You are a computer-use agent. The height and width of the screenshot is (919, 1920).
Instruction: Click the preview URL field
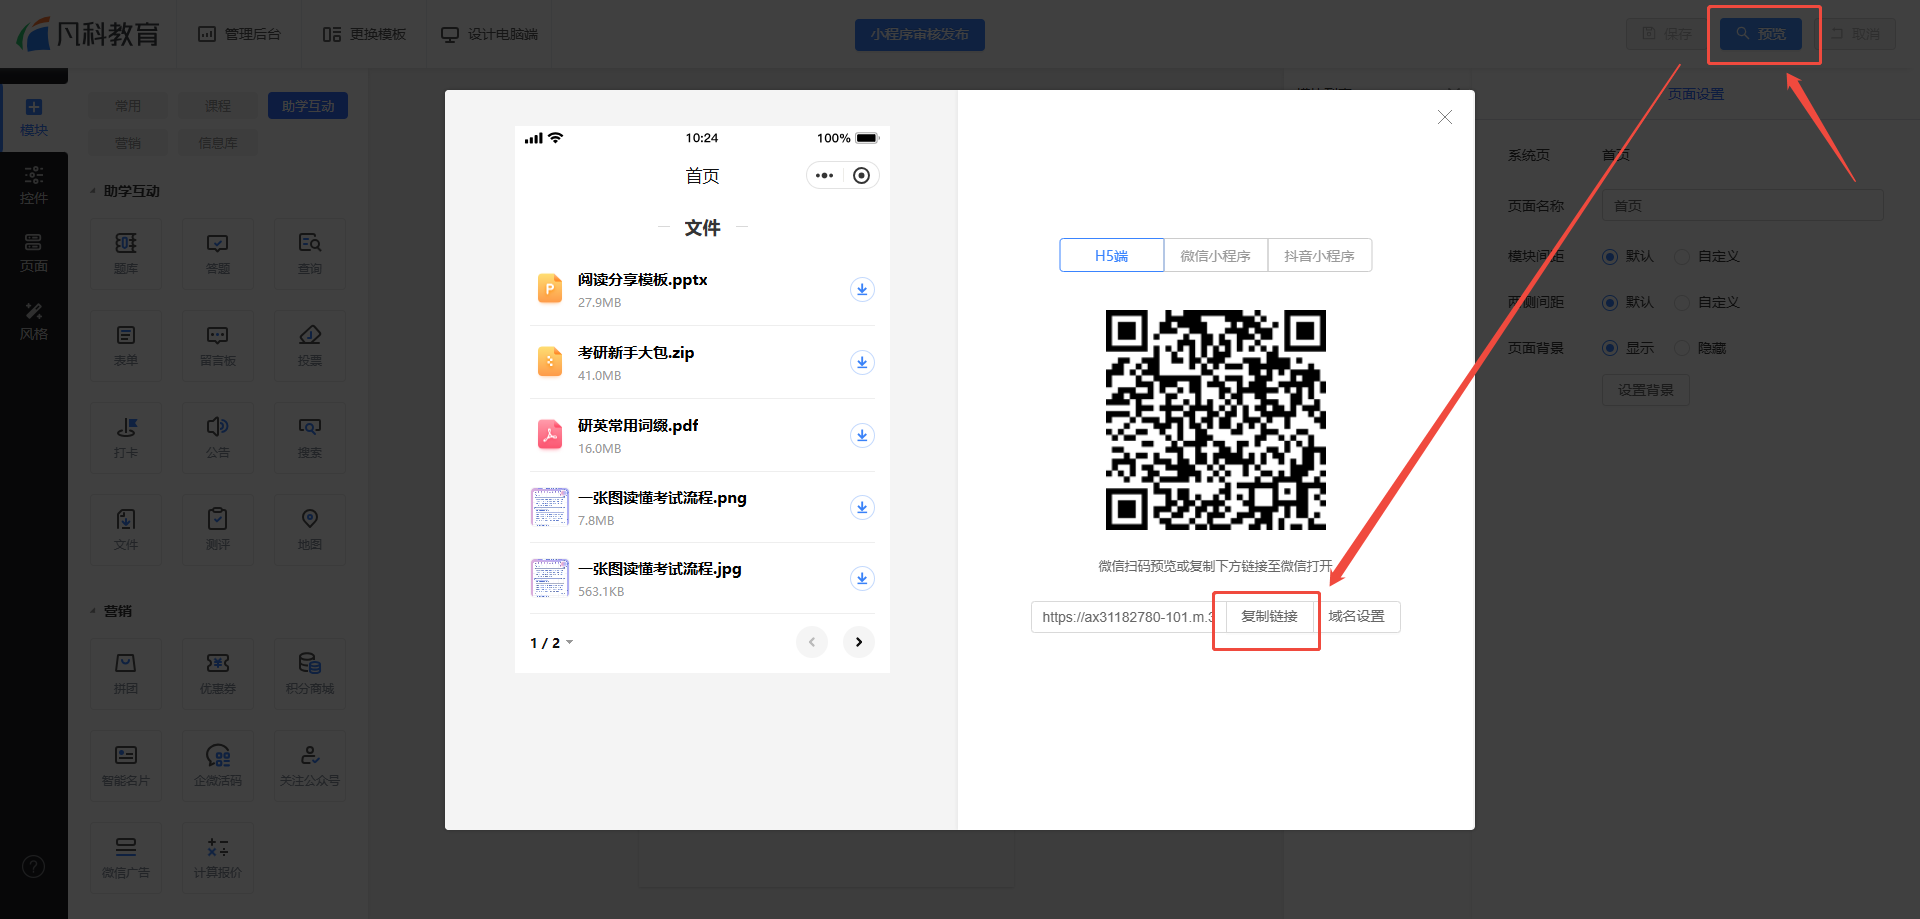pos(1129,617)
